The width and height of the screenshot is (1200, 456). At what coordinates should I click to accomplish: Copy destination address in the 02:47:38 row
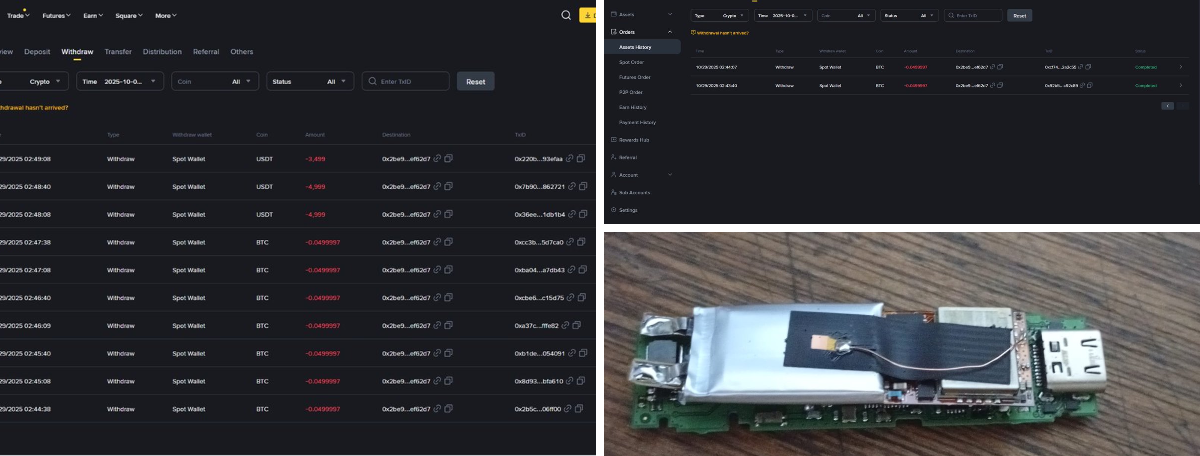coord(449,242)
